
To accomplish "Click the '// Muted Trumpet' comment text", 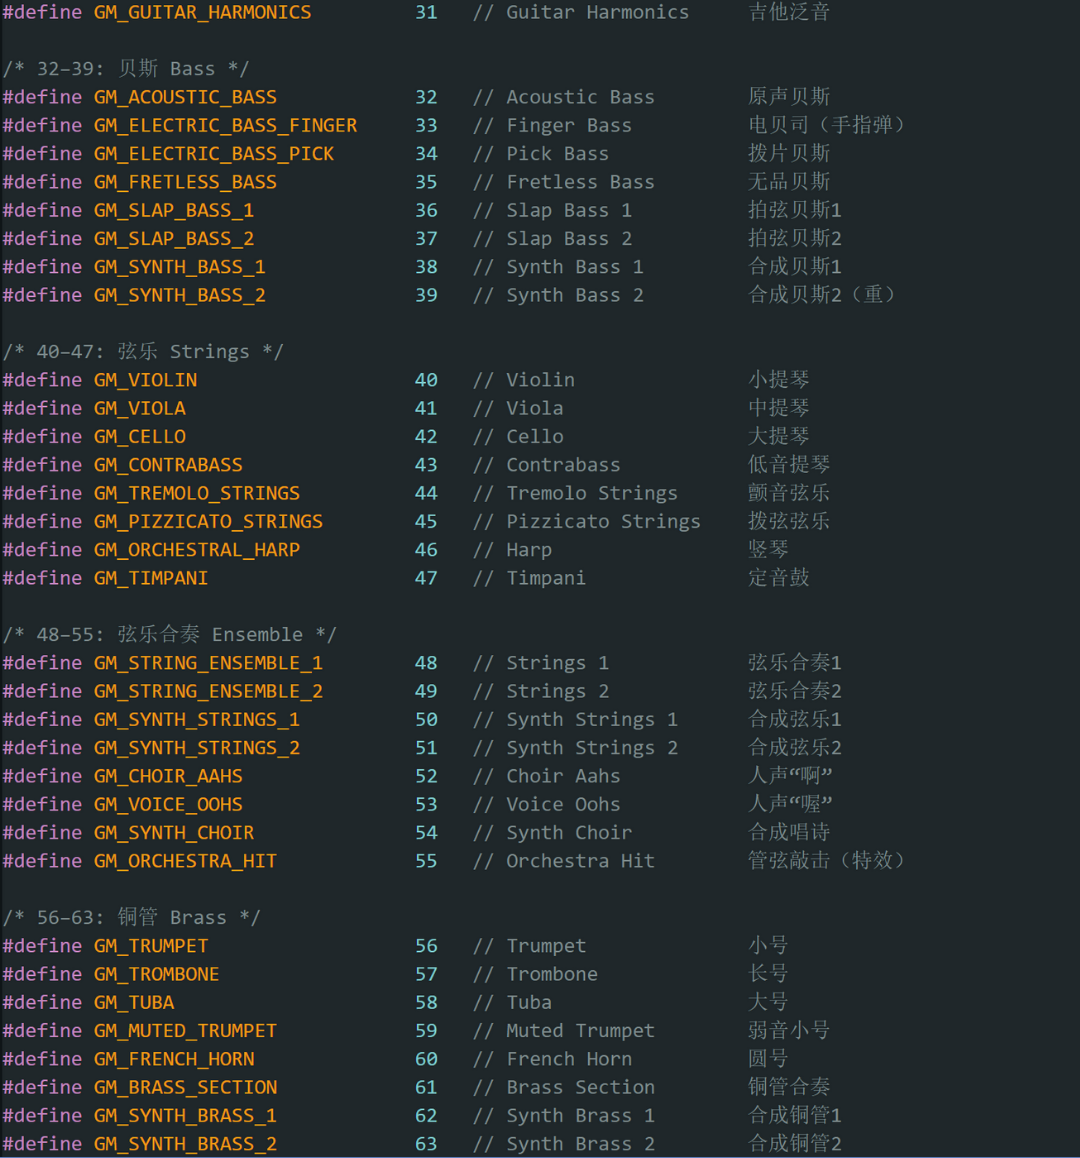I will pos(564,1031).
